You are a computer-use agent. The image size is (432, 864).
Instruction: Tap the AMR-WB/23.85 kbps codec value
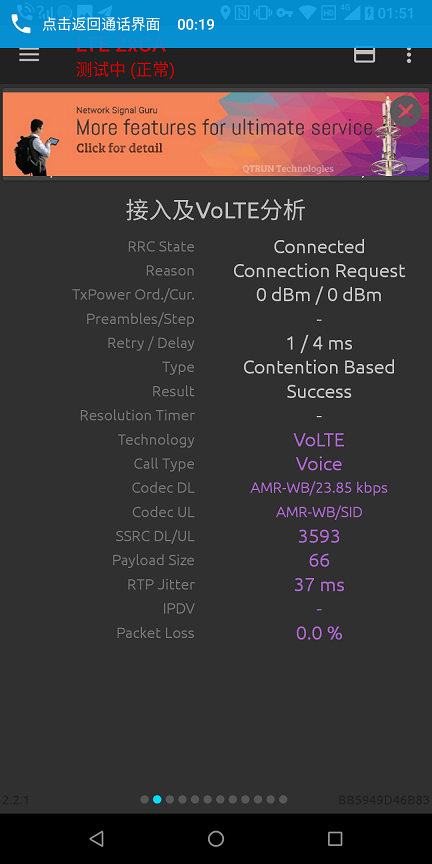[319, 488]
